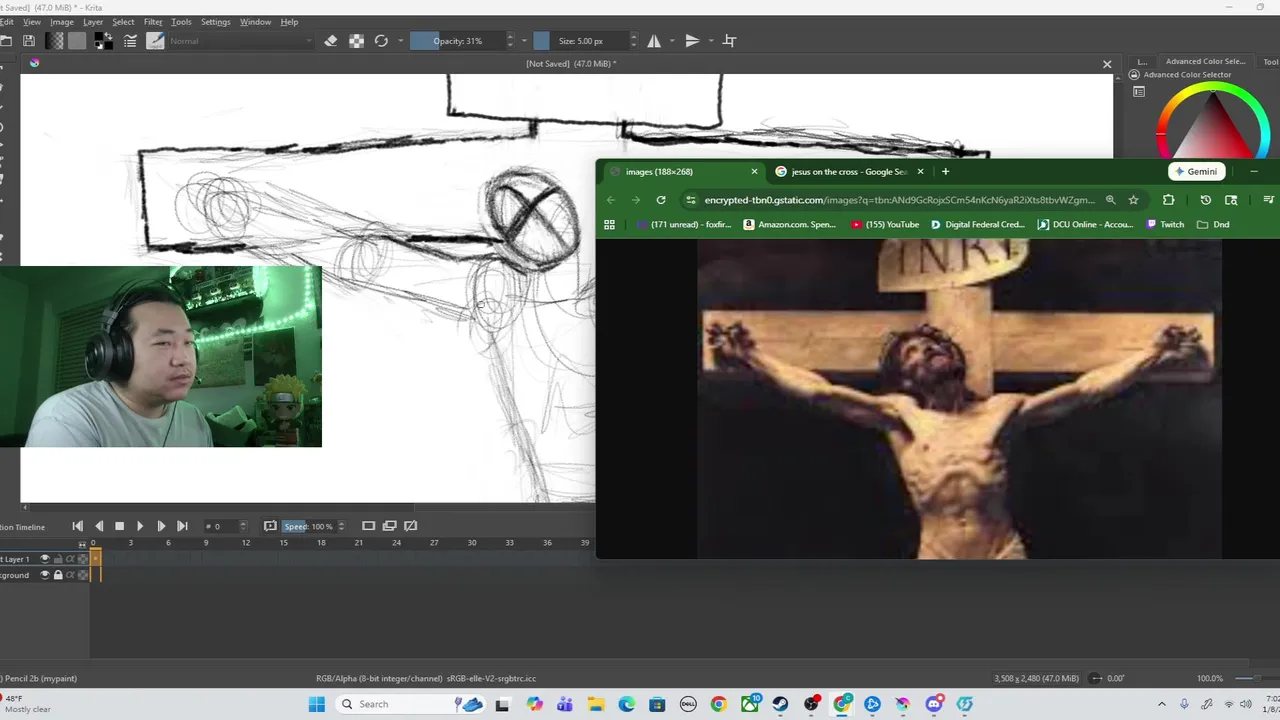
Task: Go to previous animation frame
Action: 98,526
